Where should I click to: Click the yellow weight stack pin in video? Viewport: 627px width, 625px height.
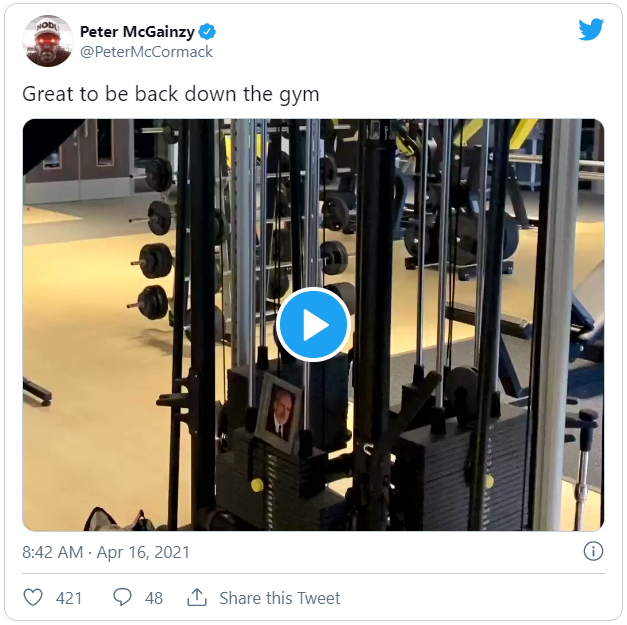pos(257,485)
